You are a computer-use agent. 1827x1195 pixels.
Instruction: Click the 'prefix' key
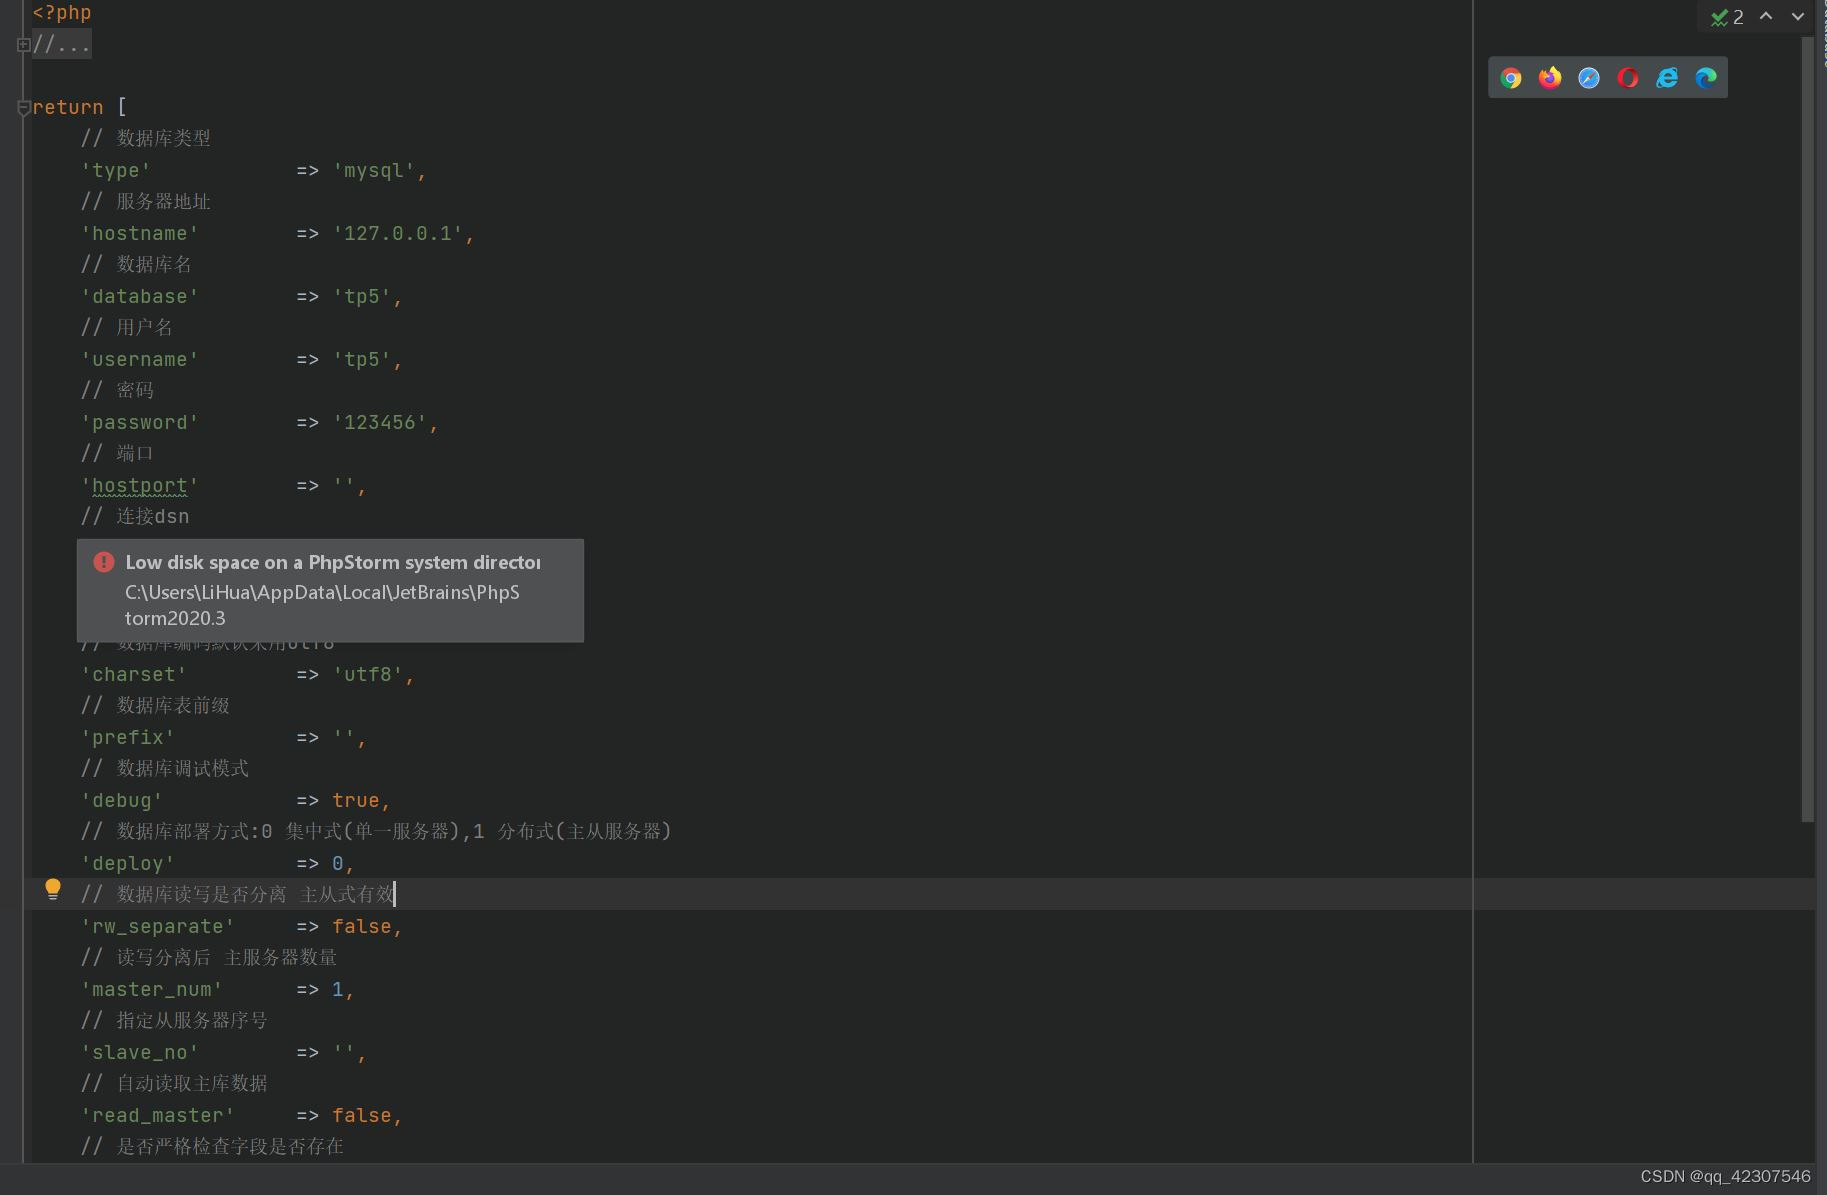(127, 738)
